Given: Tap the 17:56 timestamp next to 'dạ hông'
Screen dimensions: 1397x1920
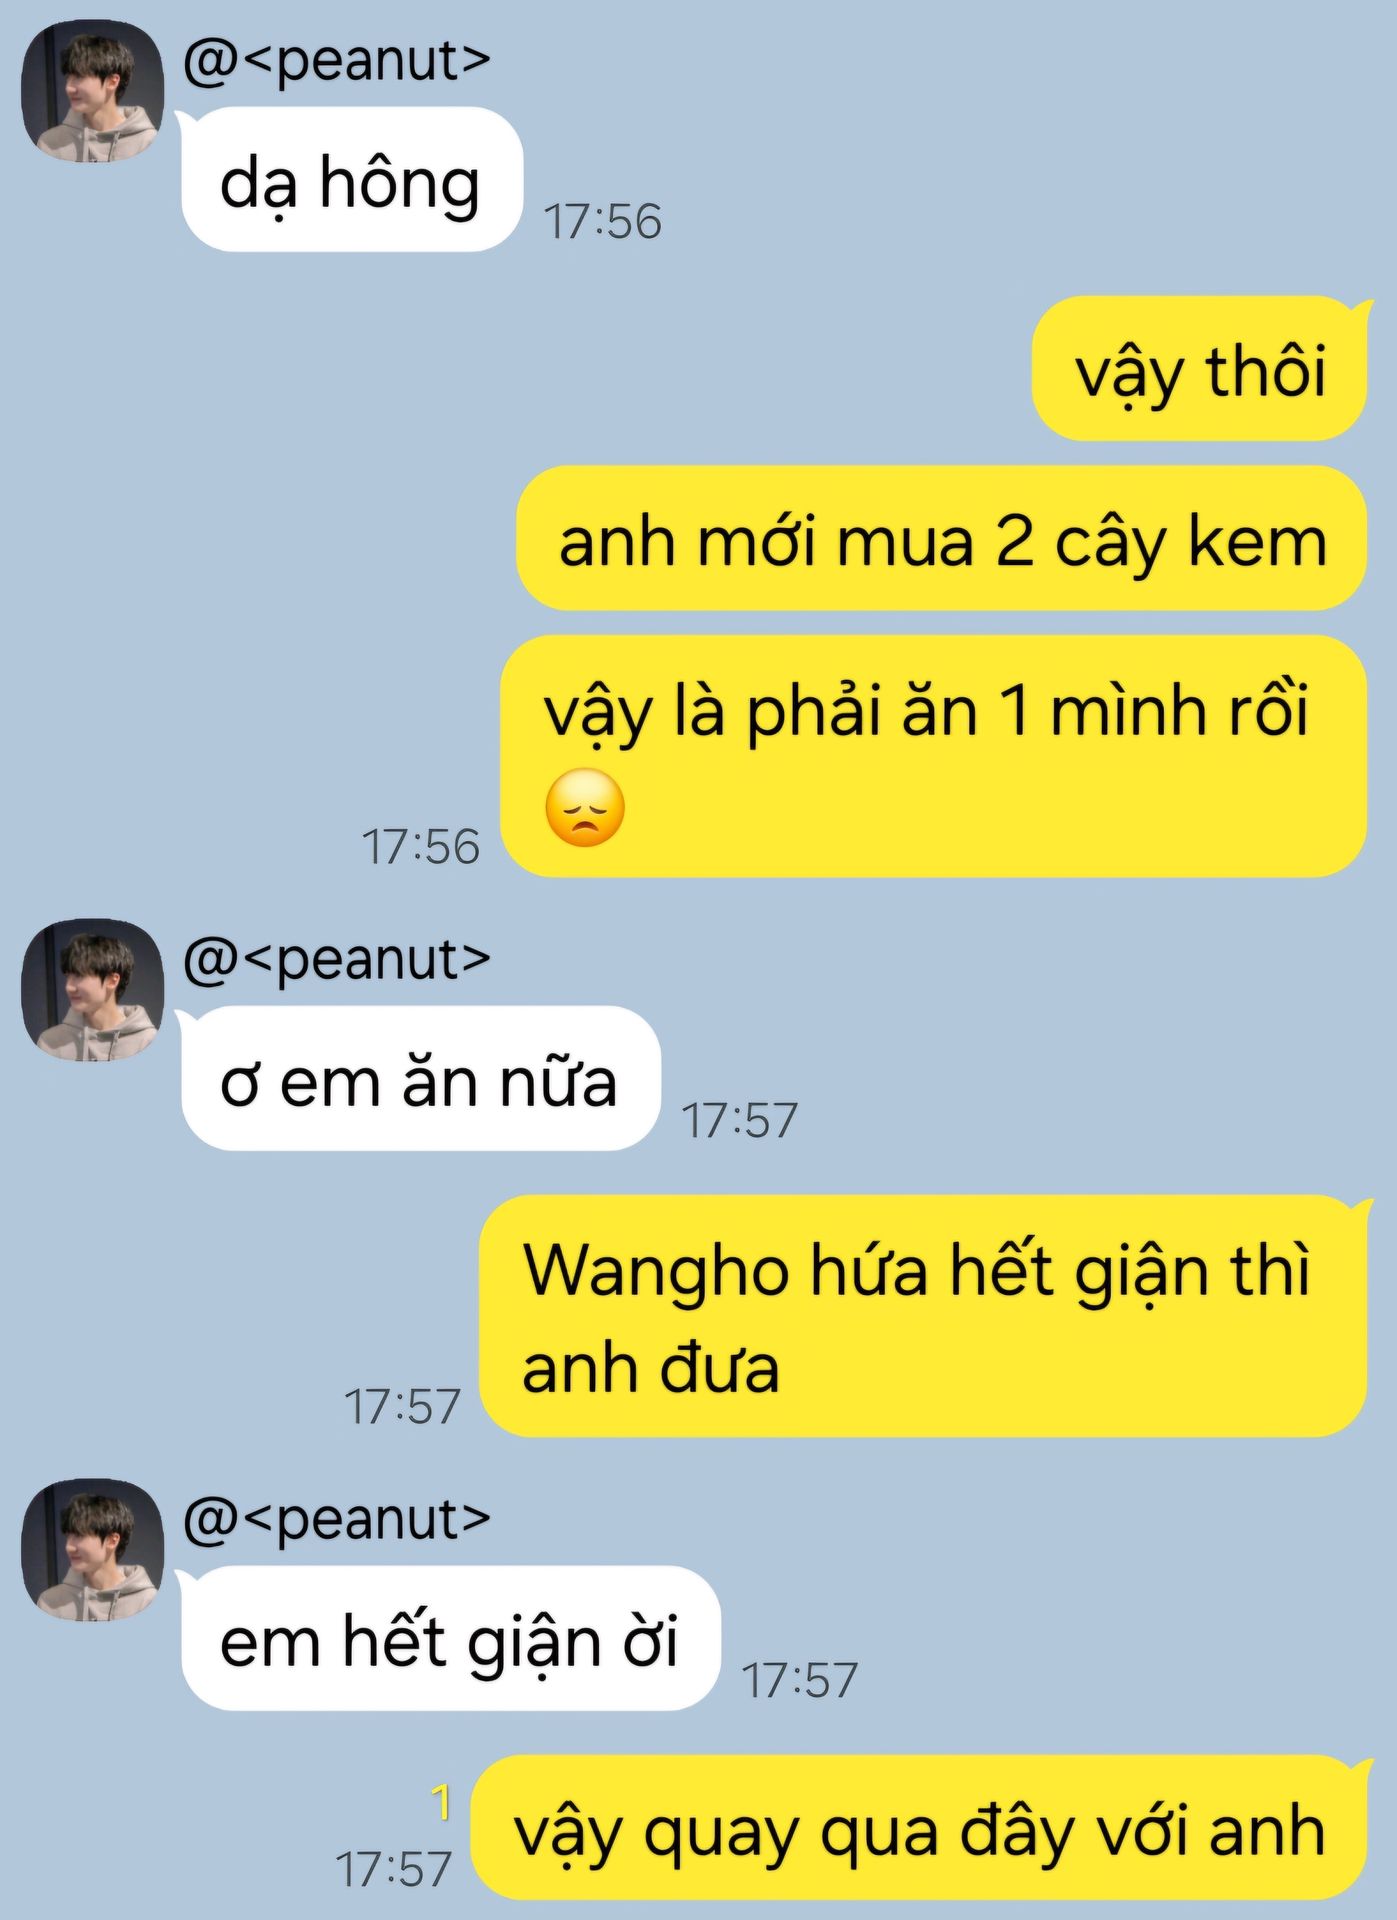Looking at the screenshot, I should (x=603, y=221).
